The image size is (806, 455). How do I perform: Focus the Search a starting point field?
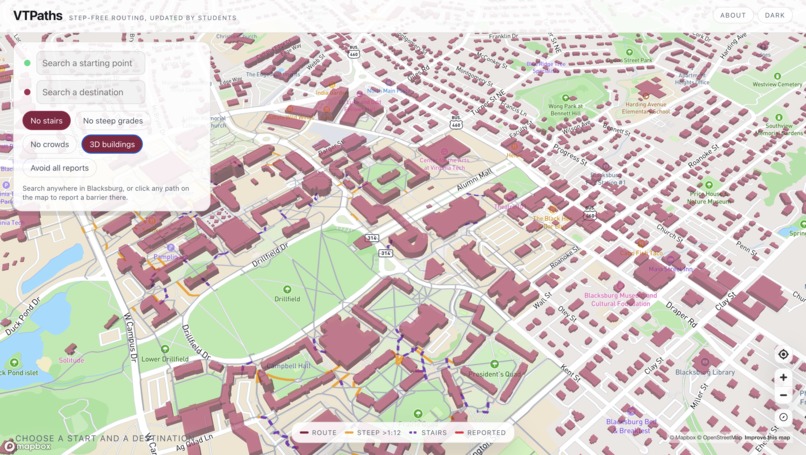[90, 63]
